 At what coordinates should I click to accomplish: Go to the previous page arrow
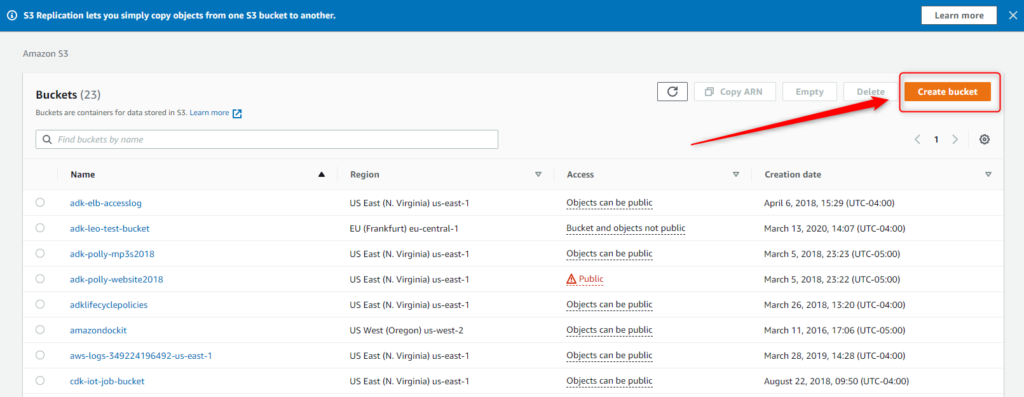click(x=918, y=139)
